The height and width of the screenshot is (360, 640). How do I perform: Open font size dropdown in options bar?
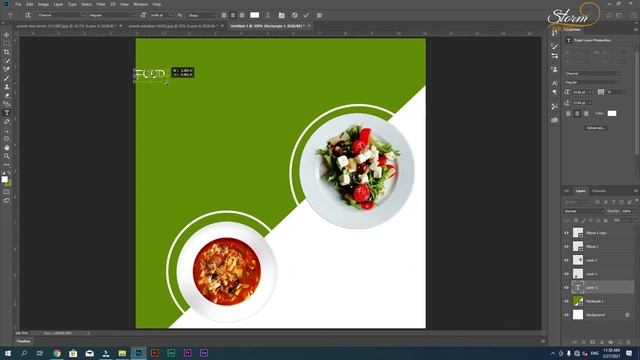point(161,16)
